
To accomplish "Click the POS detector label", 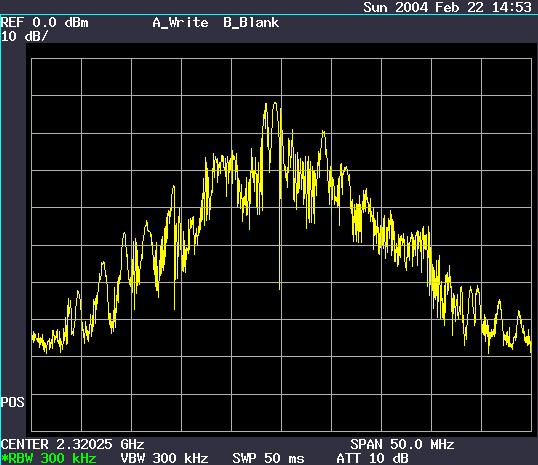I will [13, 402].
